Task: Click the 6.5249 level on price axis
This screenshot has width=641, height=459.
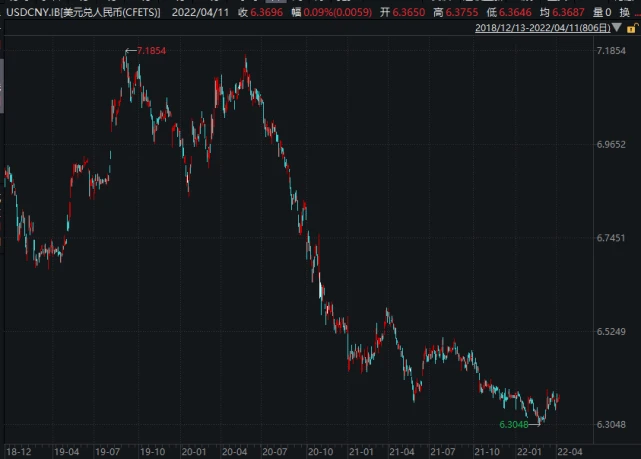Action: [611, 331]
